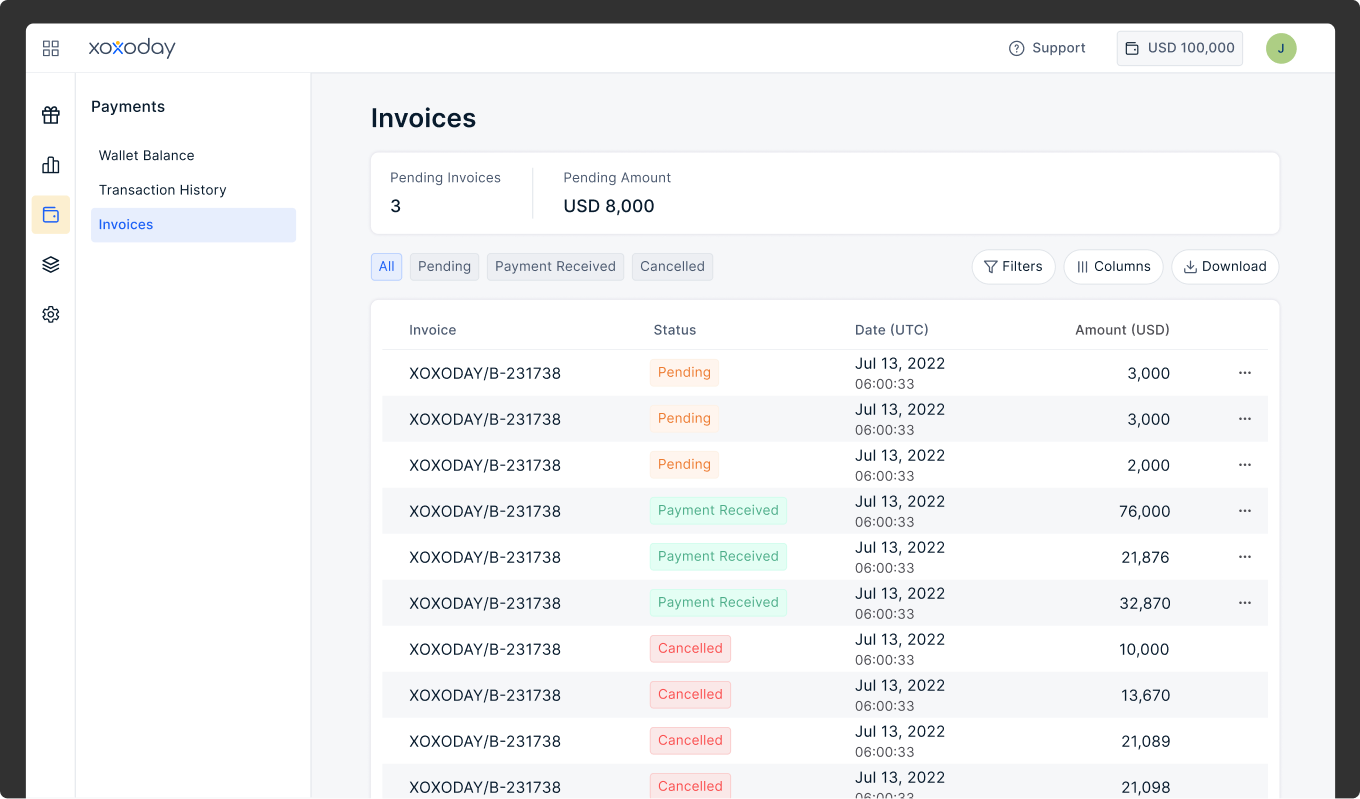Click the amount 21,098
This screenshot has width=1360, height=799.
pos(1145,787)
